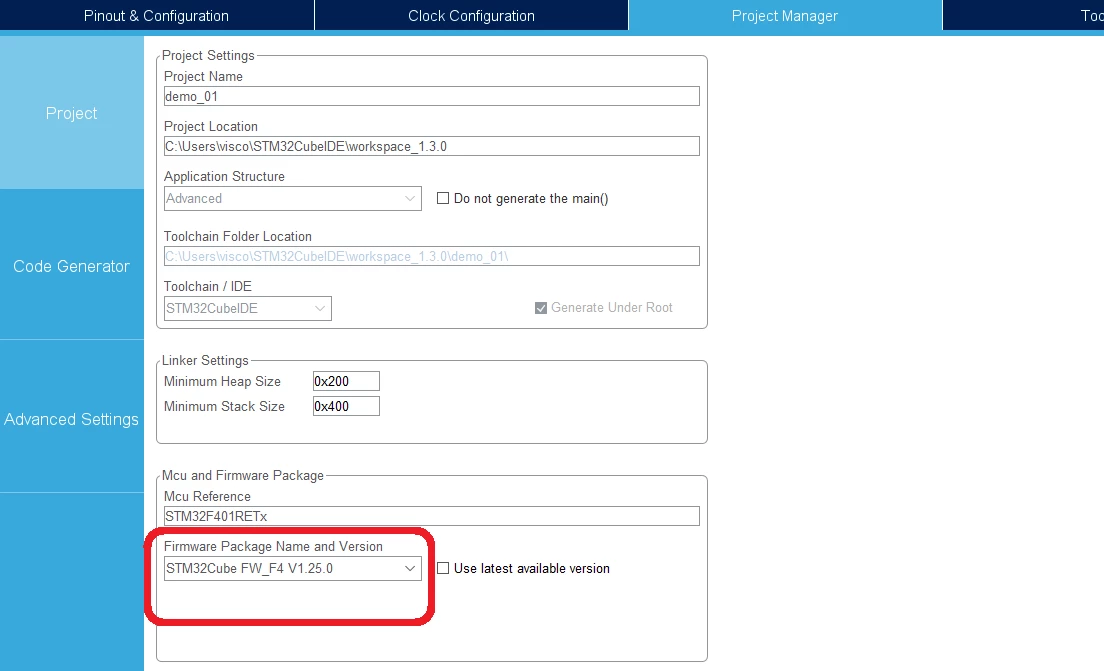The image size is (1104, 671).
Task: Click the Minimum Heap Size field
Action: 346,381
